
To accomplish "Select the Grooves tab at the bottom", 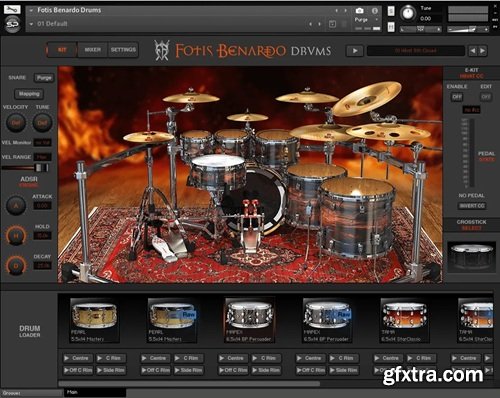I will 32,393.
